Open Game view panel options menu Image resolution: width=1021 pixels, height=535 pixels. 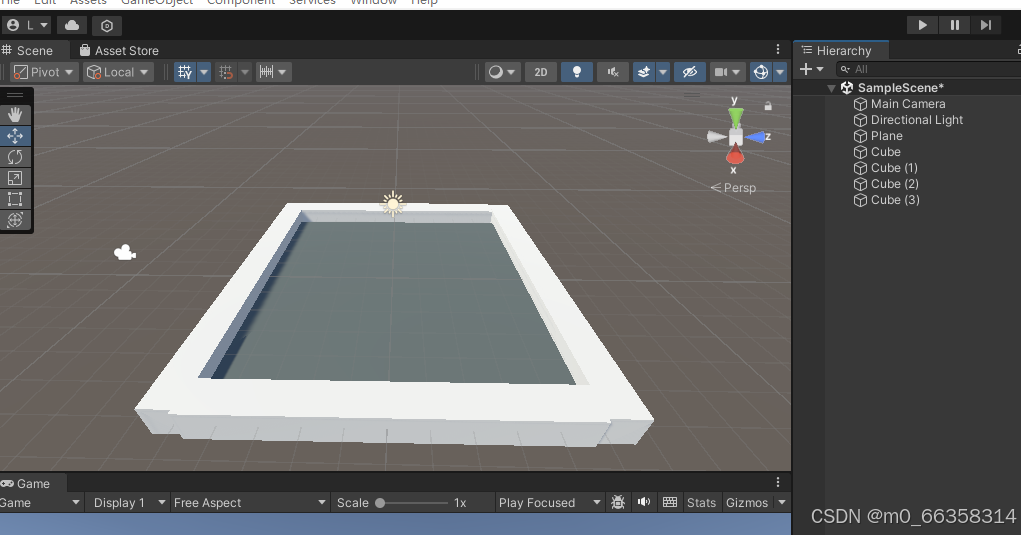[x=777, y=482]
